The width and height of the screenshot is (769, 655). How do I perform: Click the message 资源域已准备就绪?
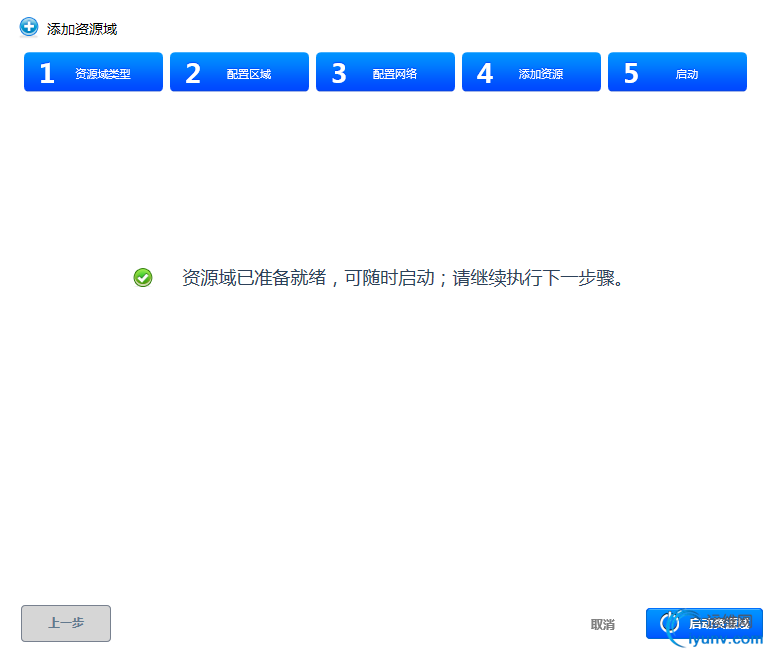[254, 278]
